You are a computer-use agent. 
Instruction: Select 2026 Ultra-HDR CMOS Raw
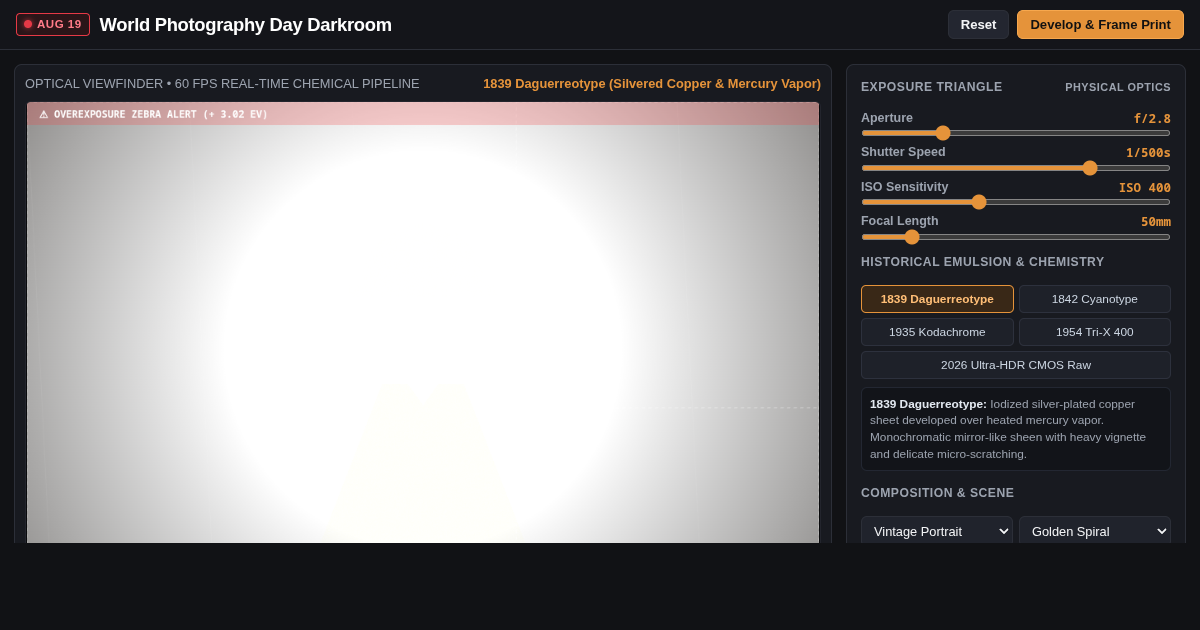[x=1016, y=365]
